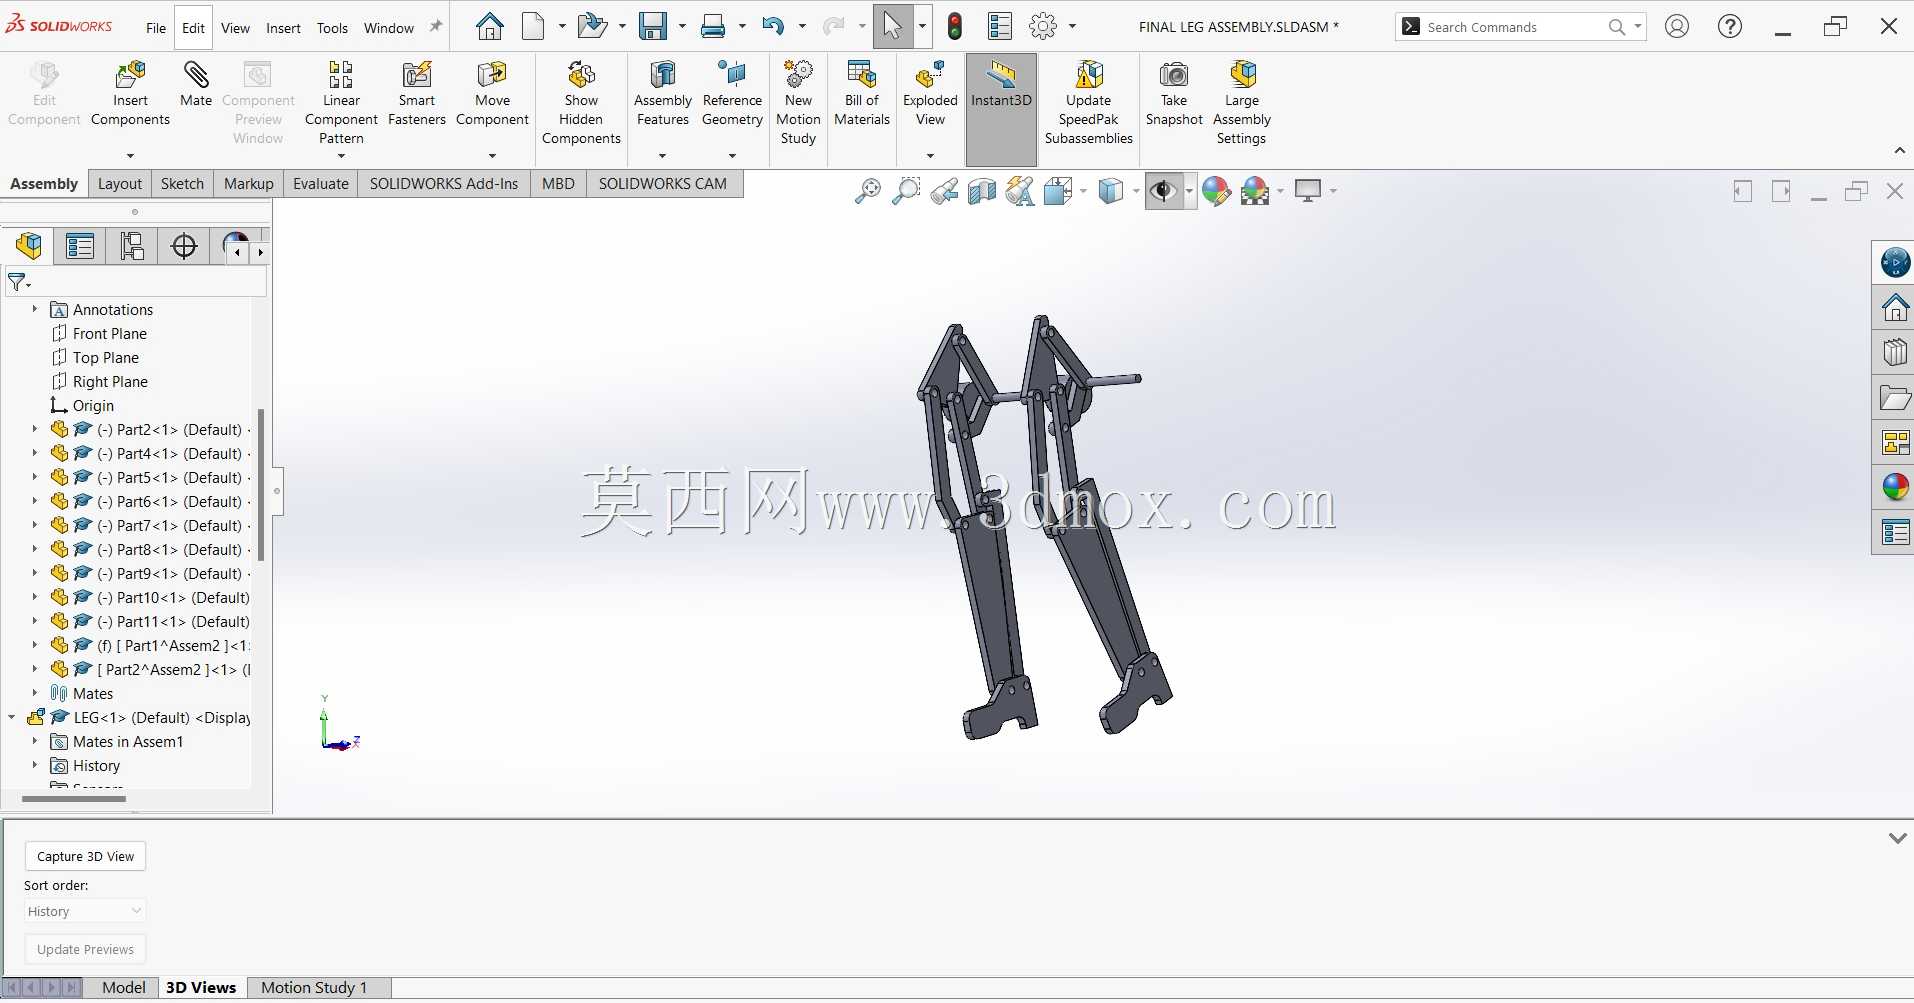Expand the Part2<1> component node

tap(35, 430)
